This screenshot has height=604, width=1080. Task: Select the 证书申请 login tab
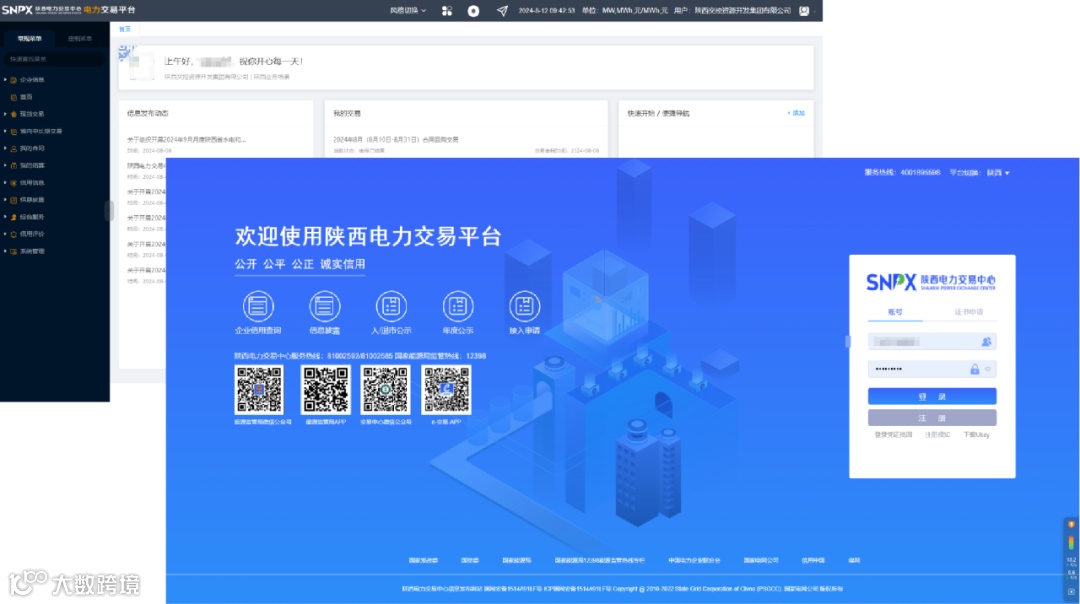click(968, 312)
